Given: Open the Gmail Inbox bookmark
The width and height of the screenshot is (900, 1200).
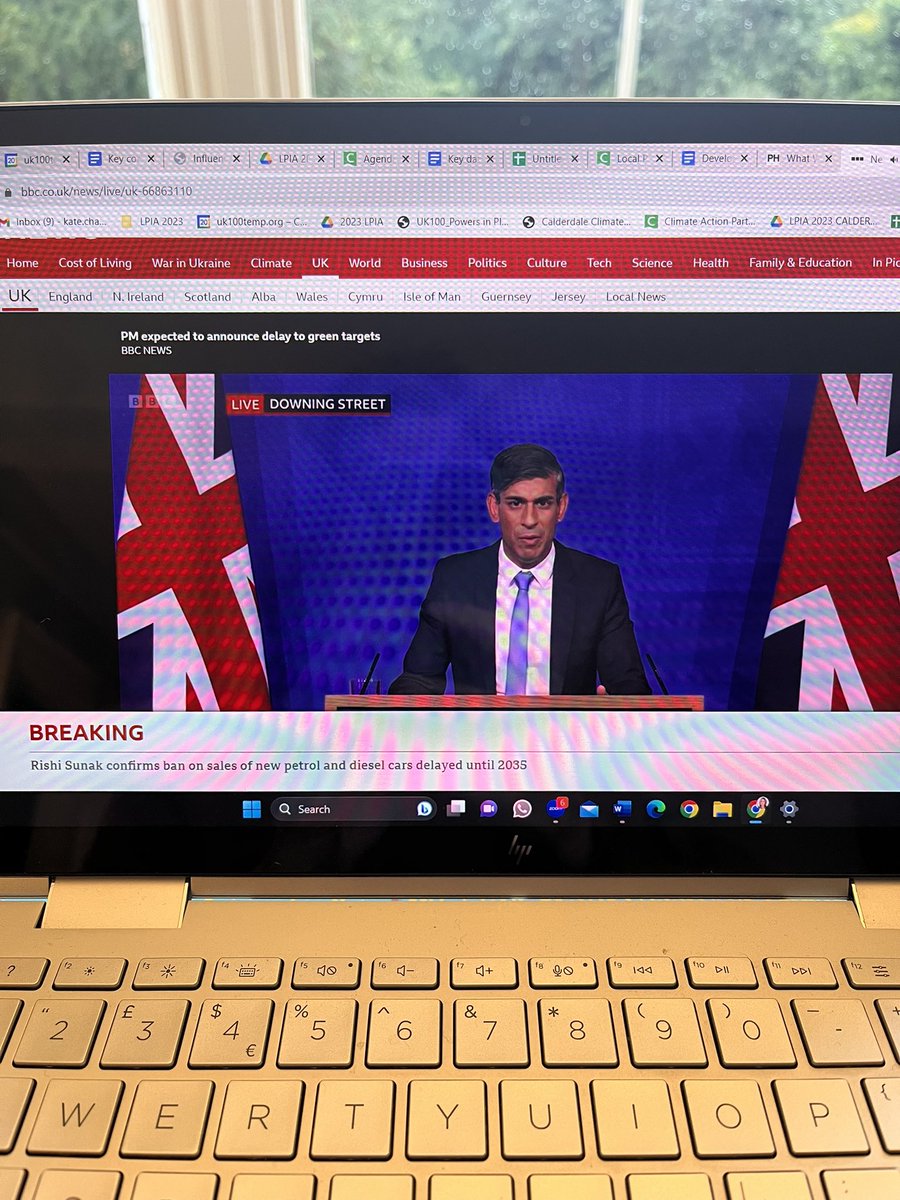Looking at the screenshot, I should tap(53, 221).
